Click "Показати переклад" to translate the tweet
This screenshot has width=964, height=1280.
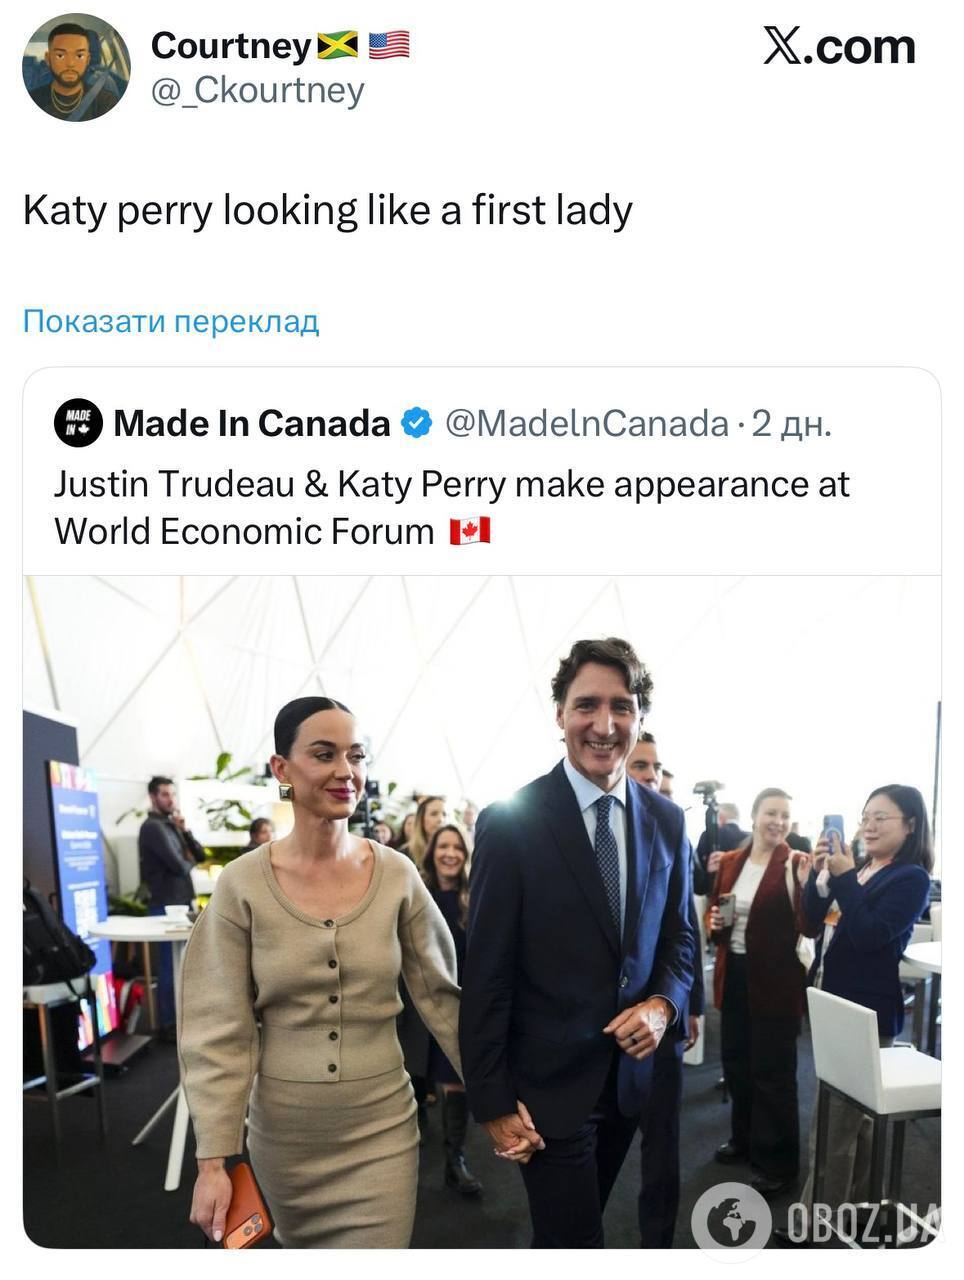(171, 322)
